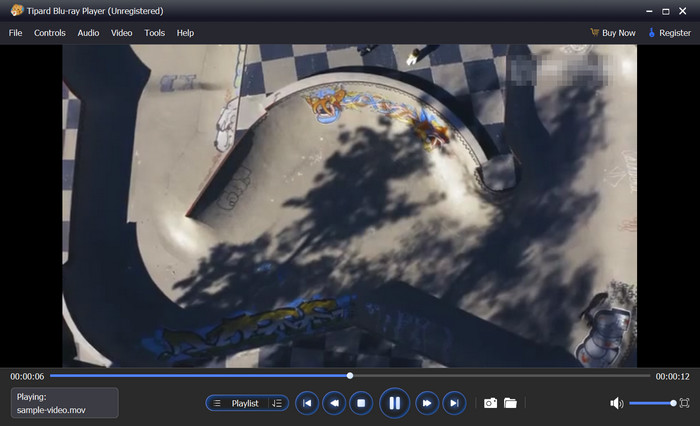Skip to the next track
Screen dimensions: 700x426
(454, 403)
